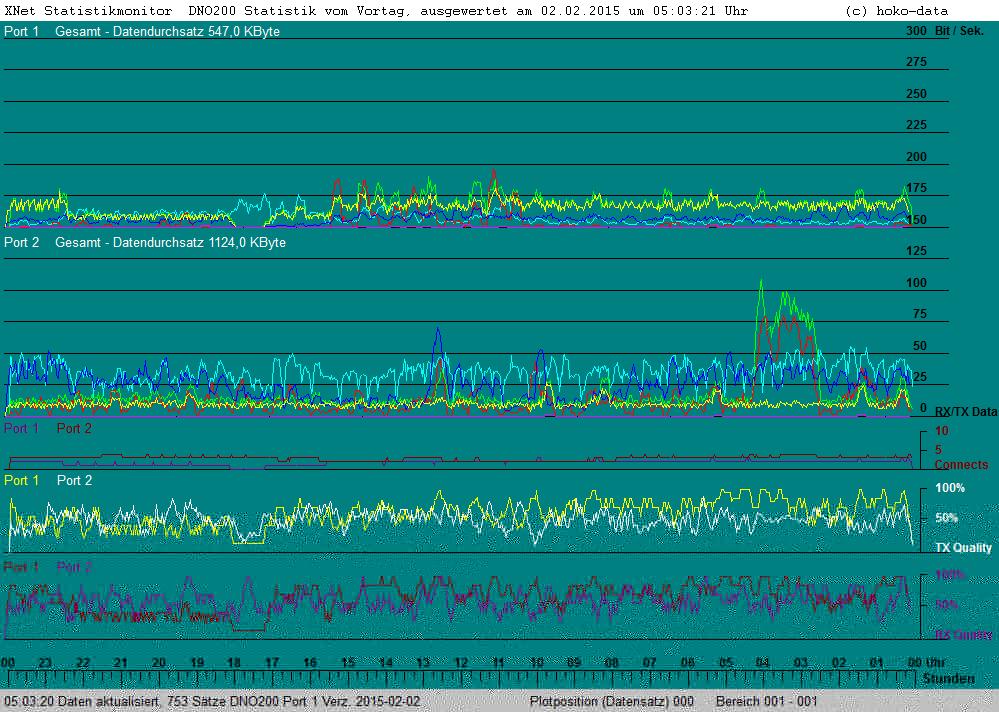Click the 'Bit / Sek.' axis unit label
Viewport: 999px width, 712px height.
click(x=959, y=31)
